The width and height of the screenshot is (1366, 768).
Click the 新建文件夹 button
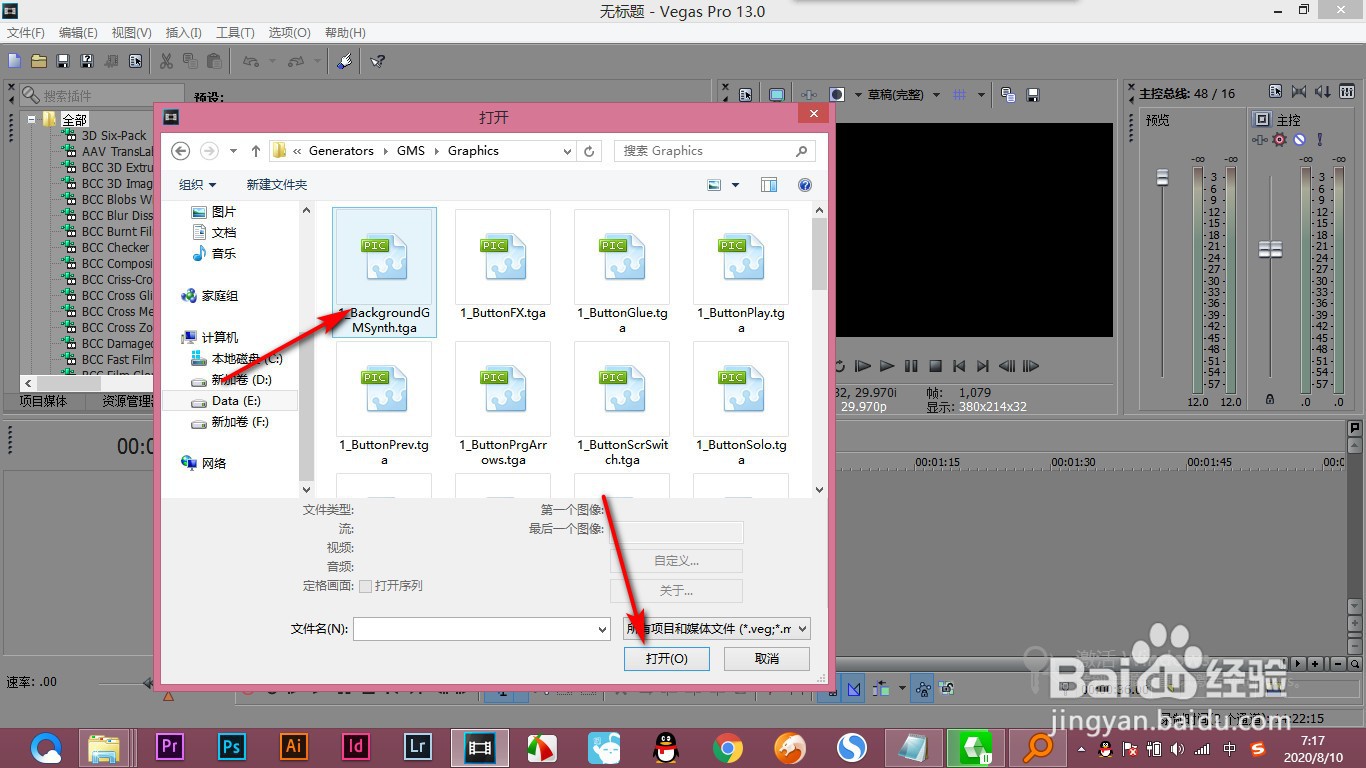pyautogui.click(x=277, y=185)
